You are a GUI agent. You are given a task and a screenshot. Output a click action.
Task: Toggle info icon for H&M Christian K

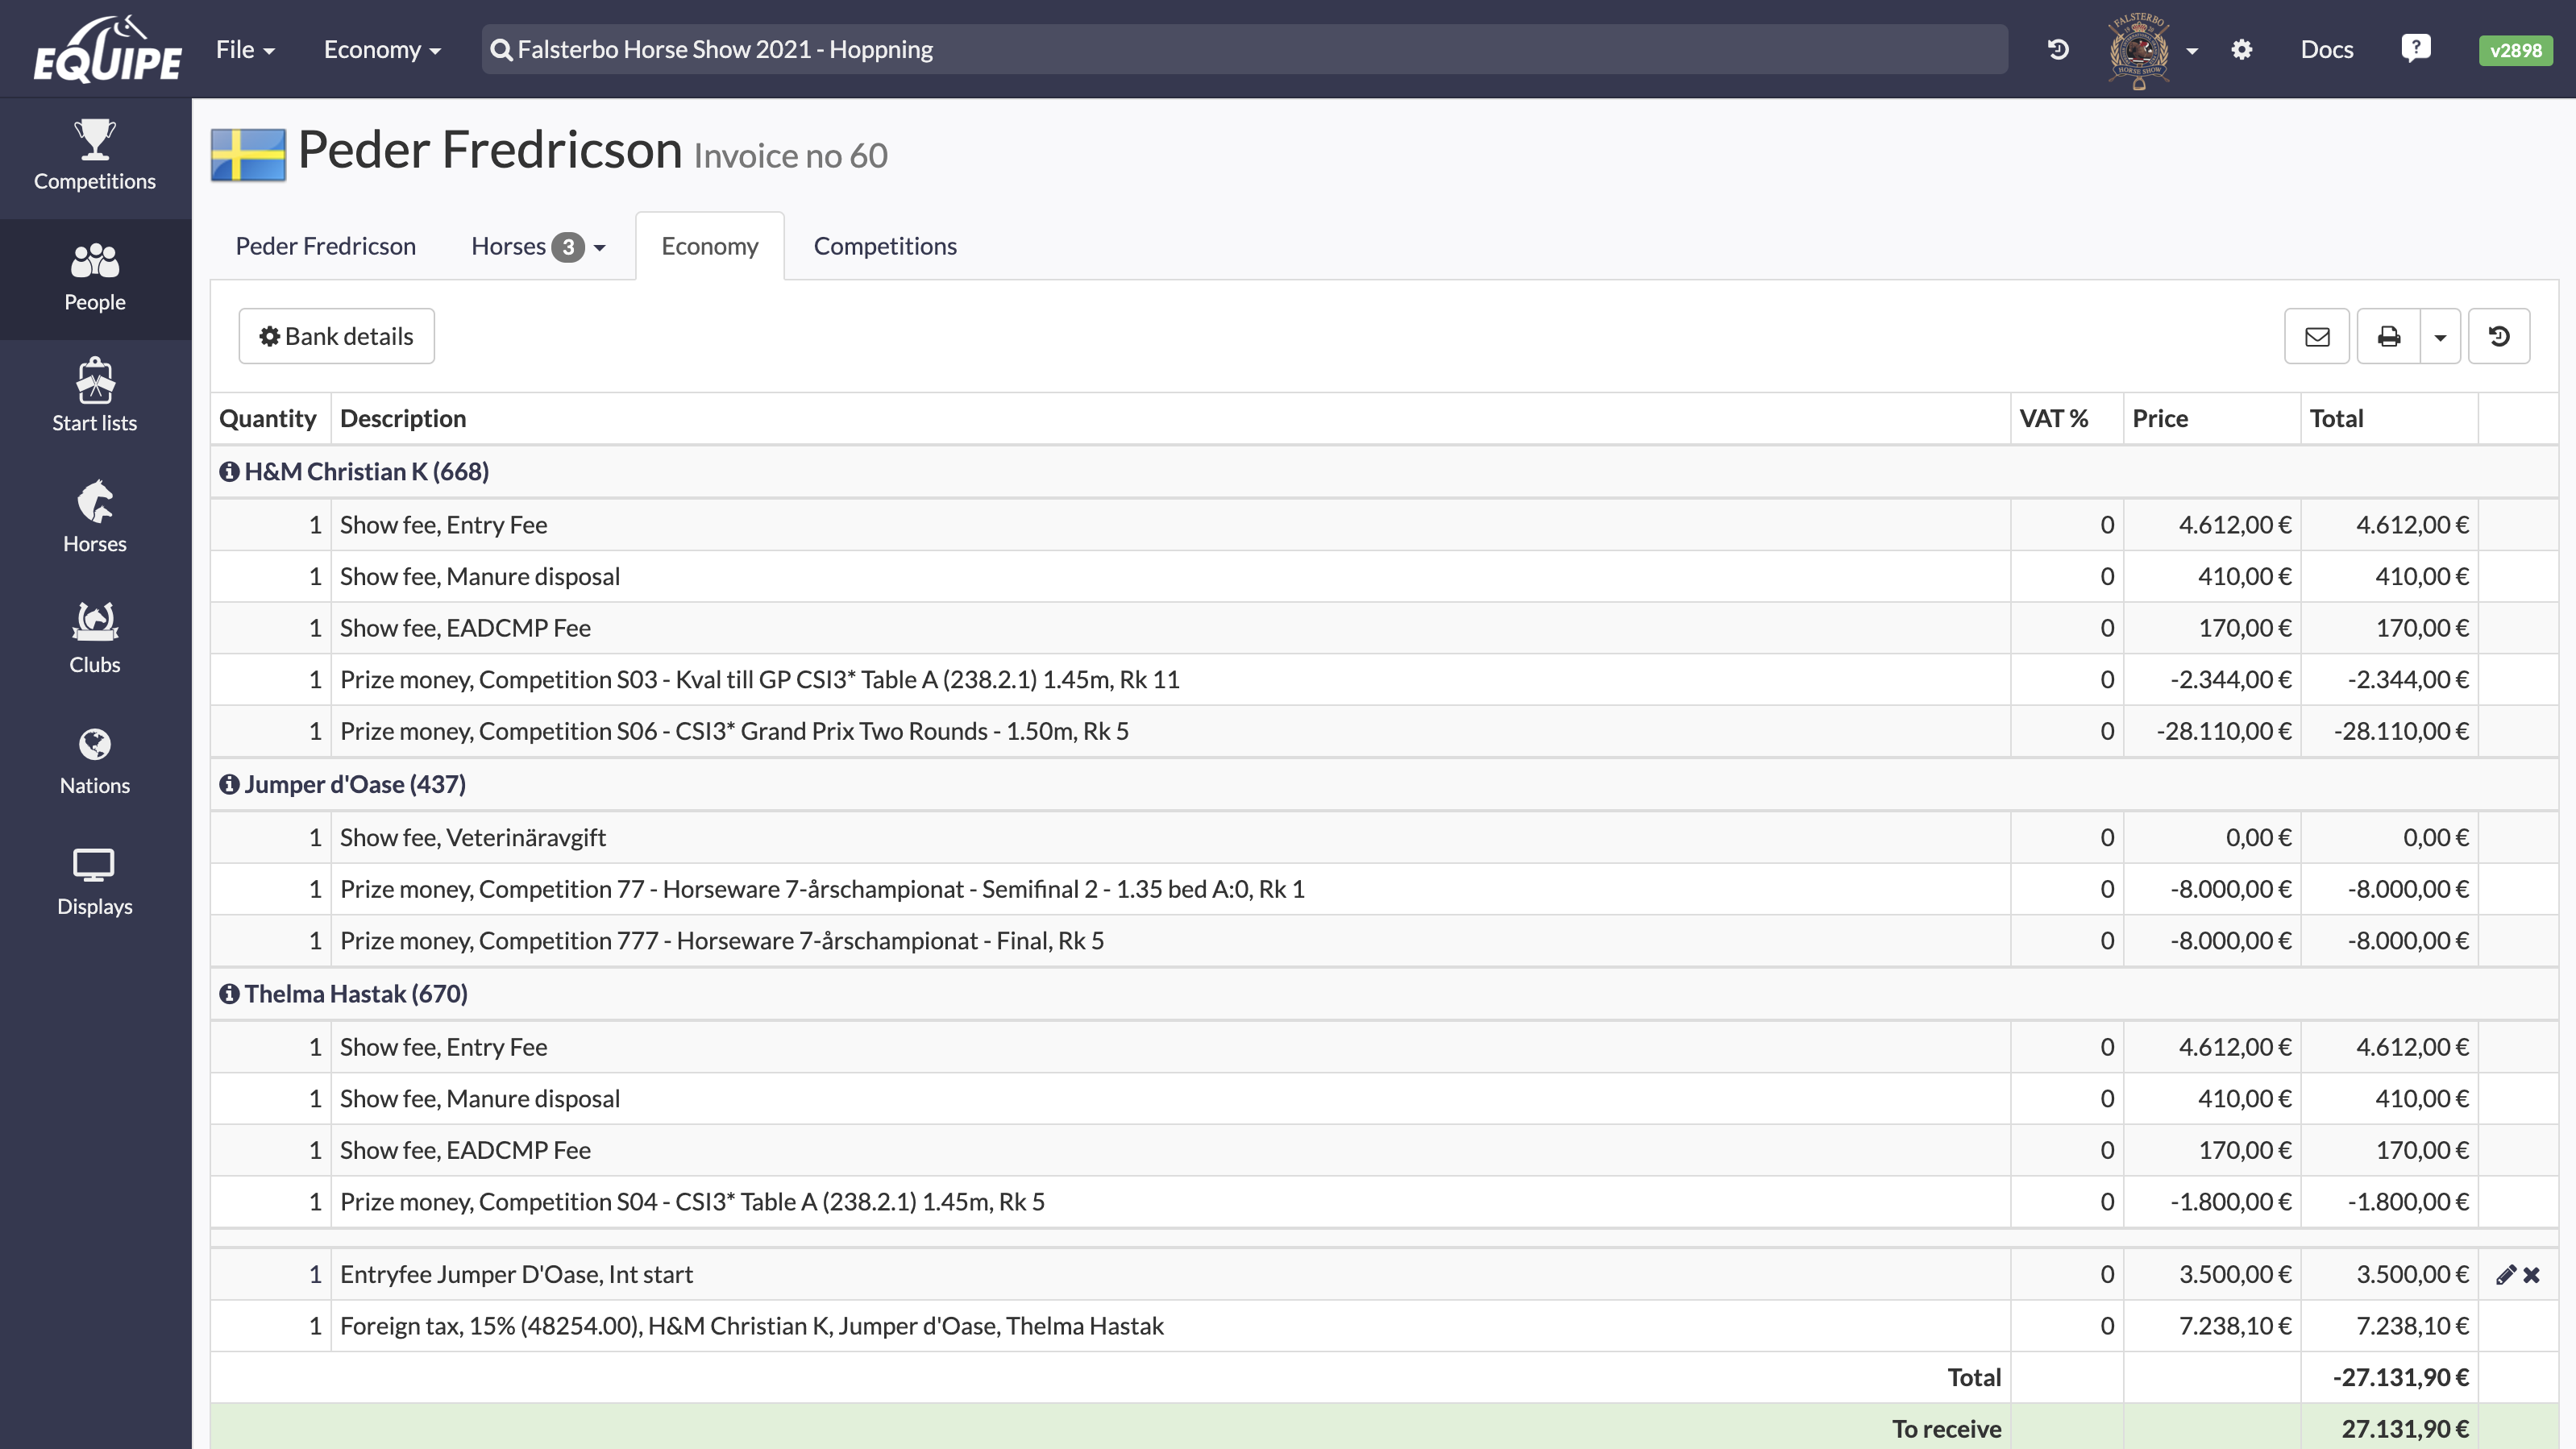228,471
